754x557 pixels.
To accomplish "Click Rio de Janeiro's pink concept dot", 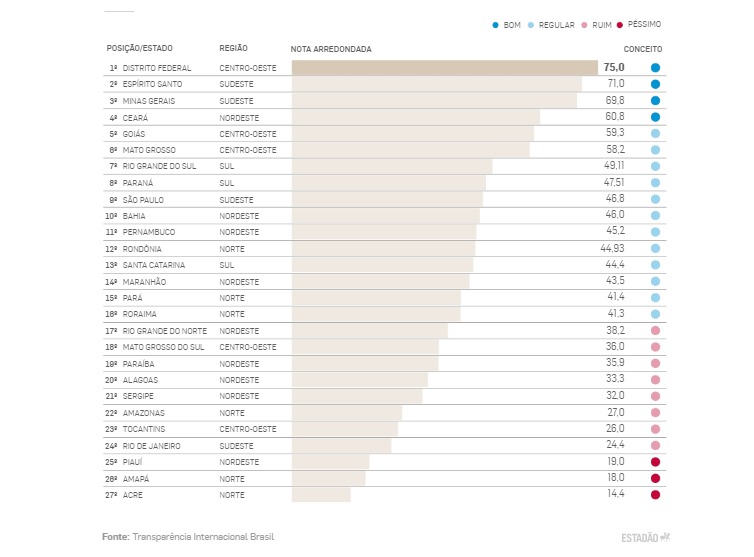I will coord(655,446).
